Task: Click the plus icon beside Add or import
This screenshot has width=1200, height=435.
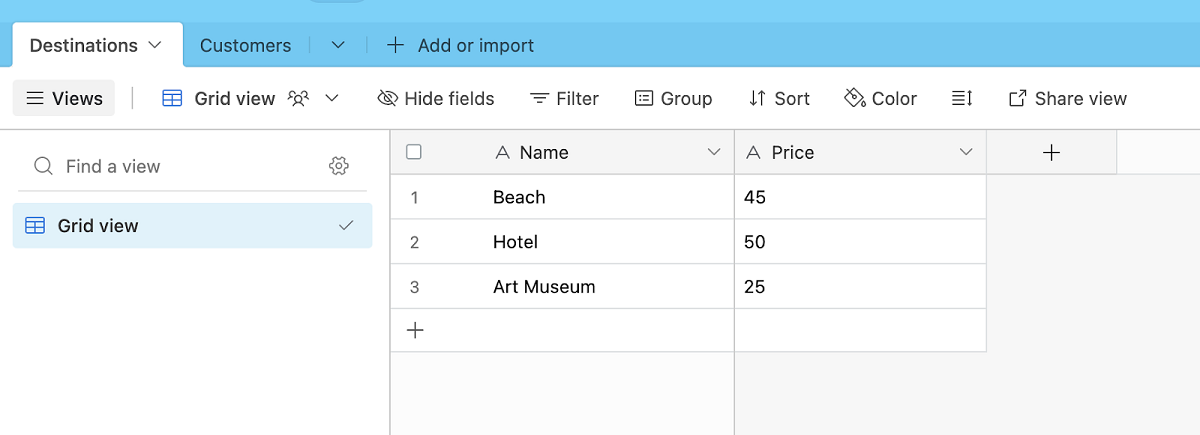Action: tap(396, 45)
